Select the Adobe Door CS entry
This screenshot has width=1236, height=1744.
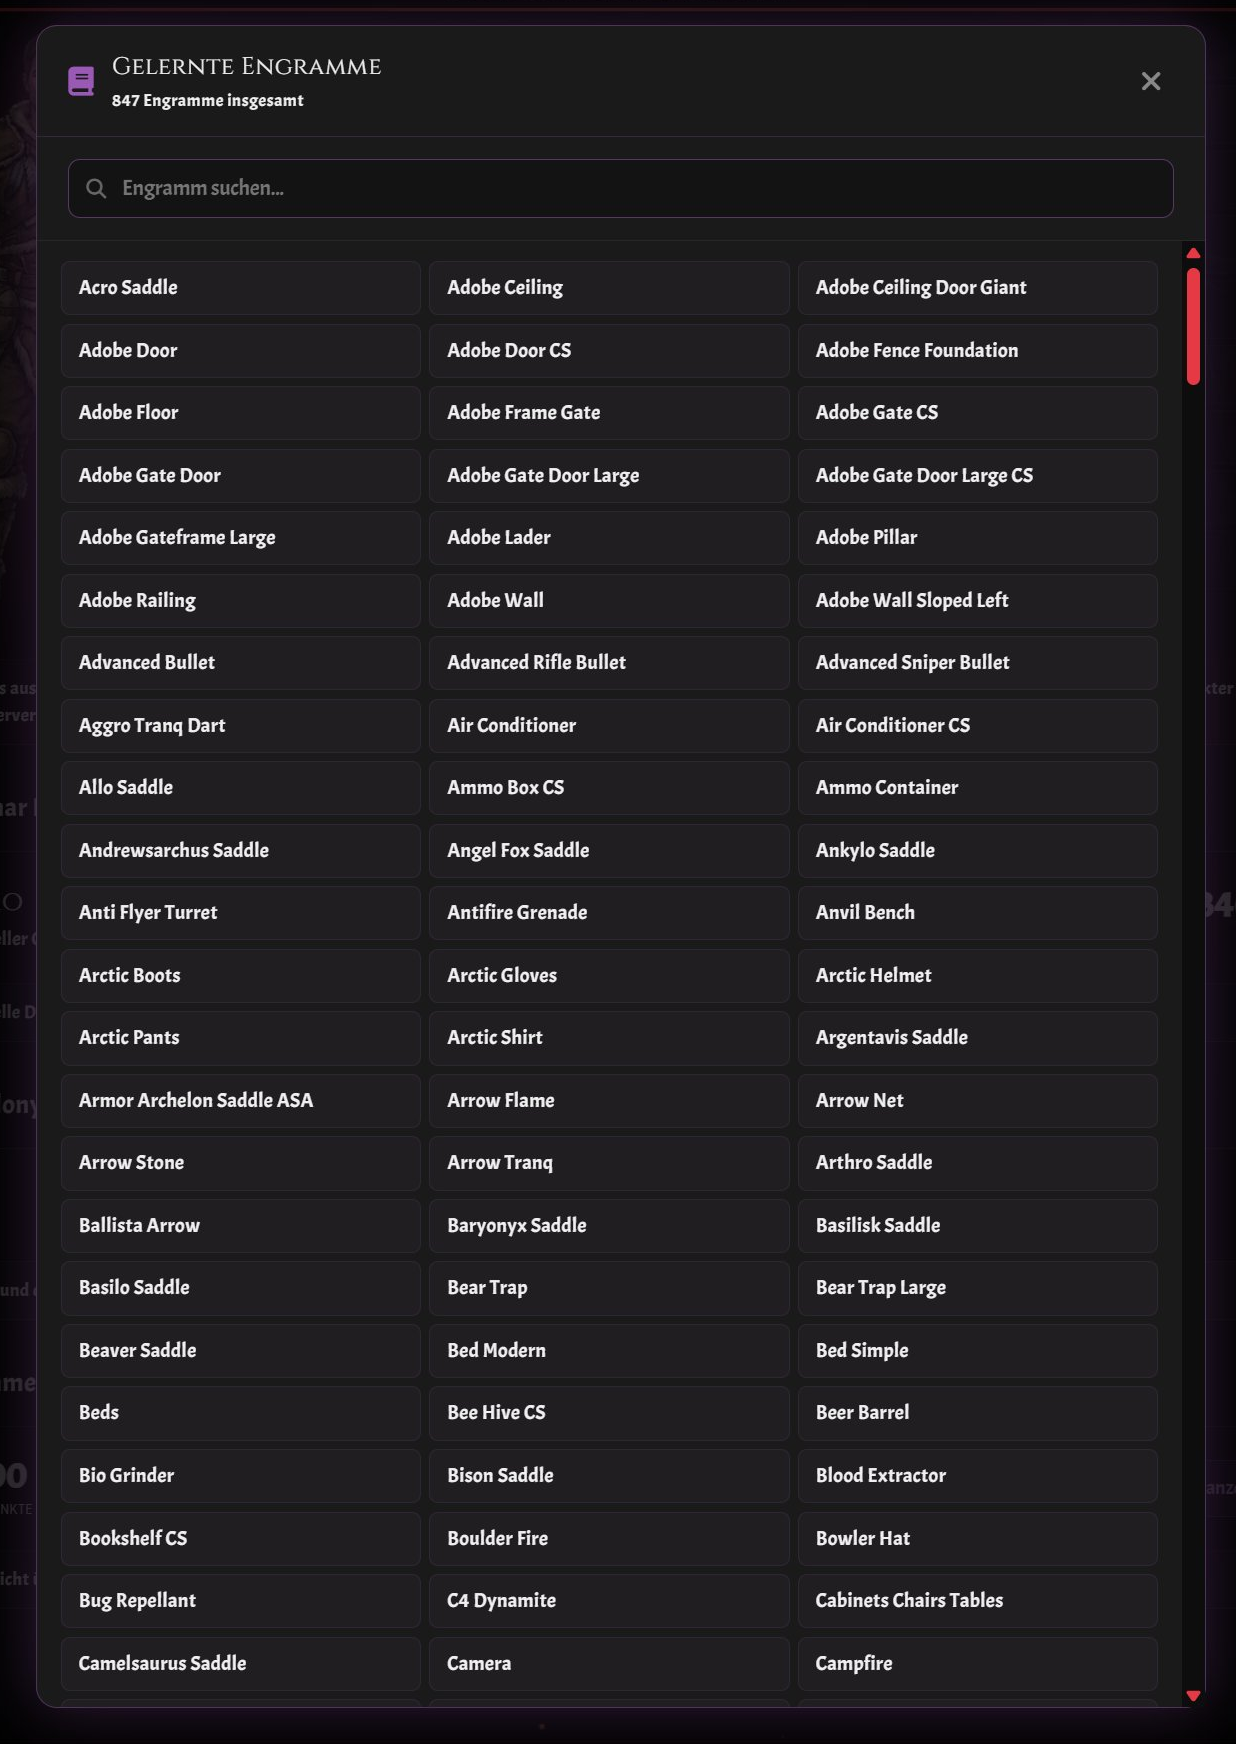coord(609,350)
